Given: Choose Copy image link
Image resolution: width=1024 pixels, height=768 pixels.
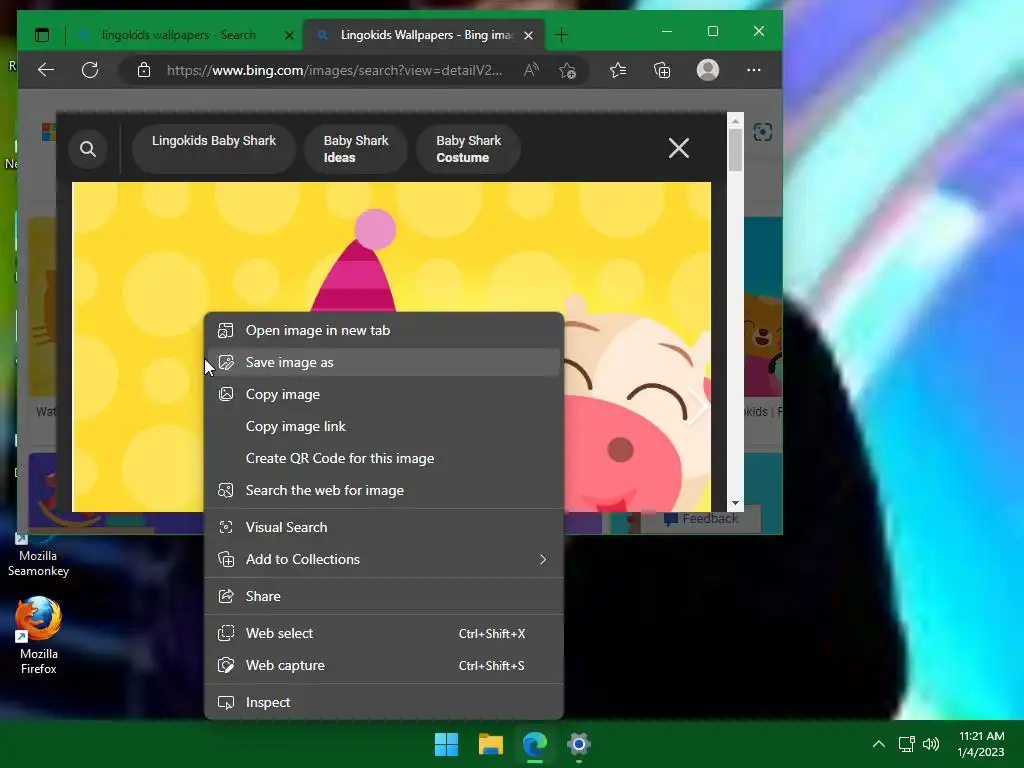Looking at the screenshot, I should click(x=383, y=426).
